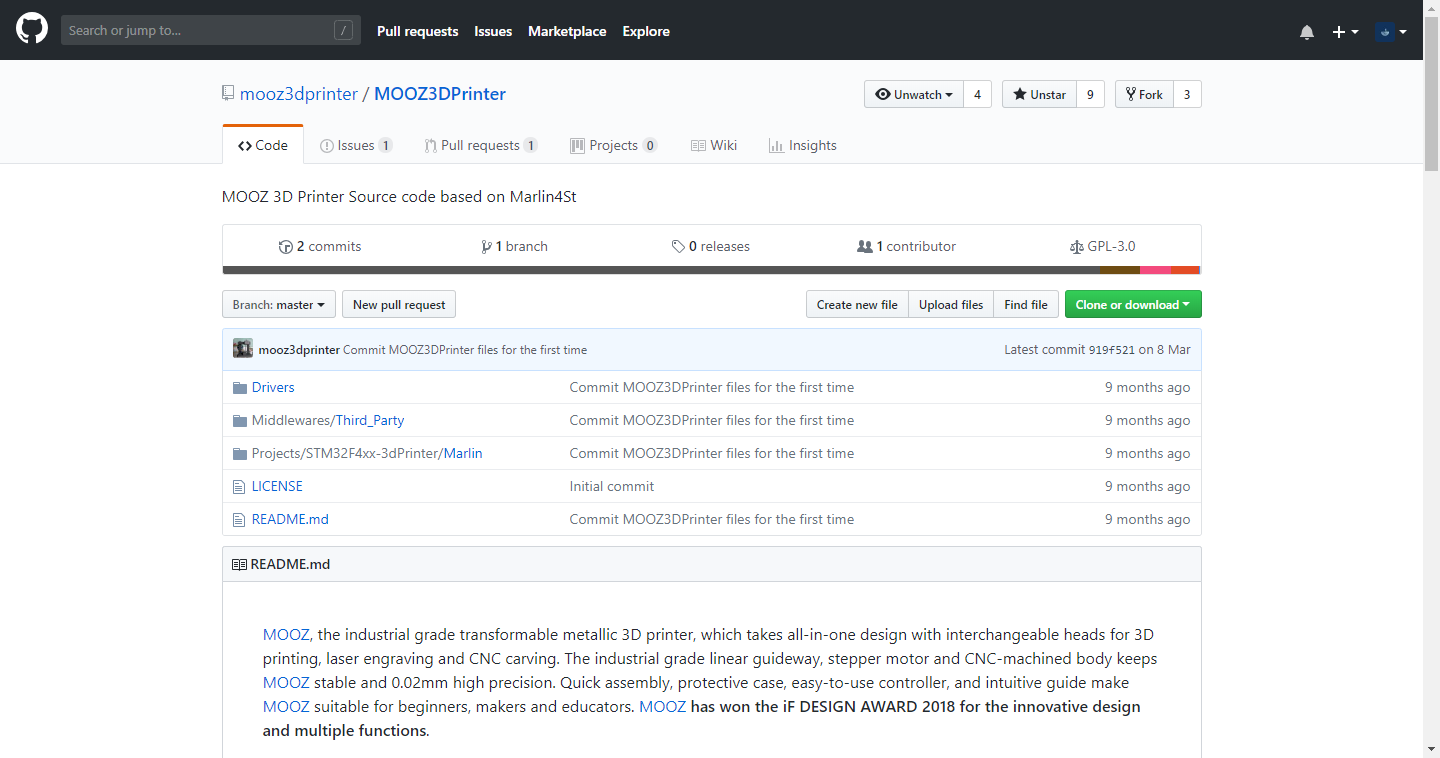View the stargazers count 9
This screenshot has height=758, width=1440.
pyautogui.click(x=1090, y=94)
